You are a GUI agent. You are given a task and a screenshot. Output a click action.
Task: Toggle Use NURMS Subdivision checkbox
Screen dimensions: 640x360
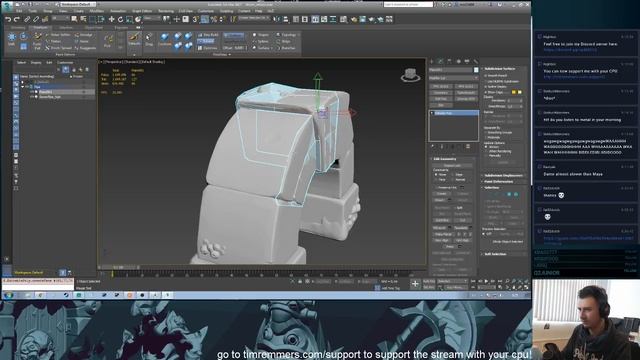[x=486, y=81]
